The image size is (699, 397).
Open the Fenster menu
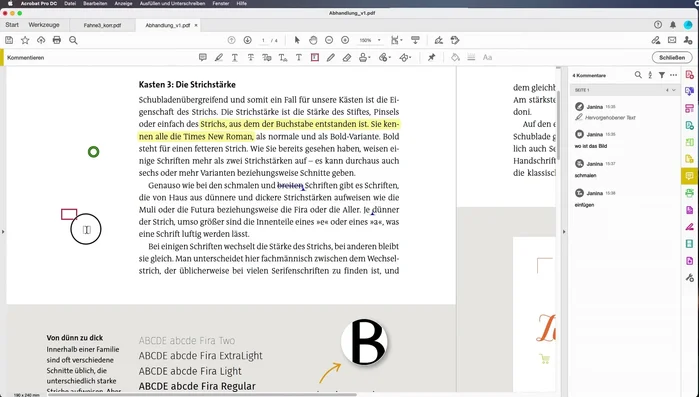(221, 3)
